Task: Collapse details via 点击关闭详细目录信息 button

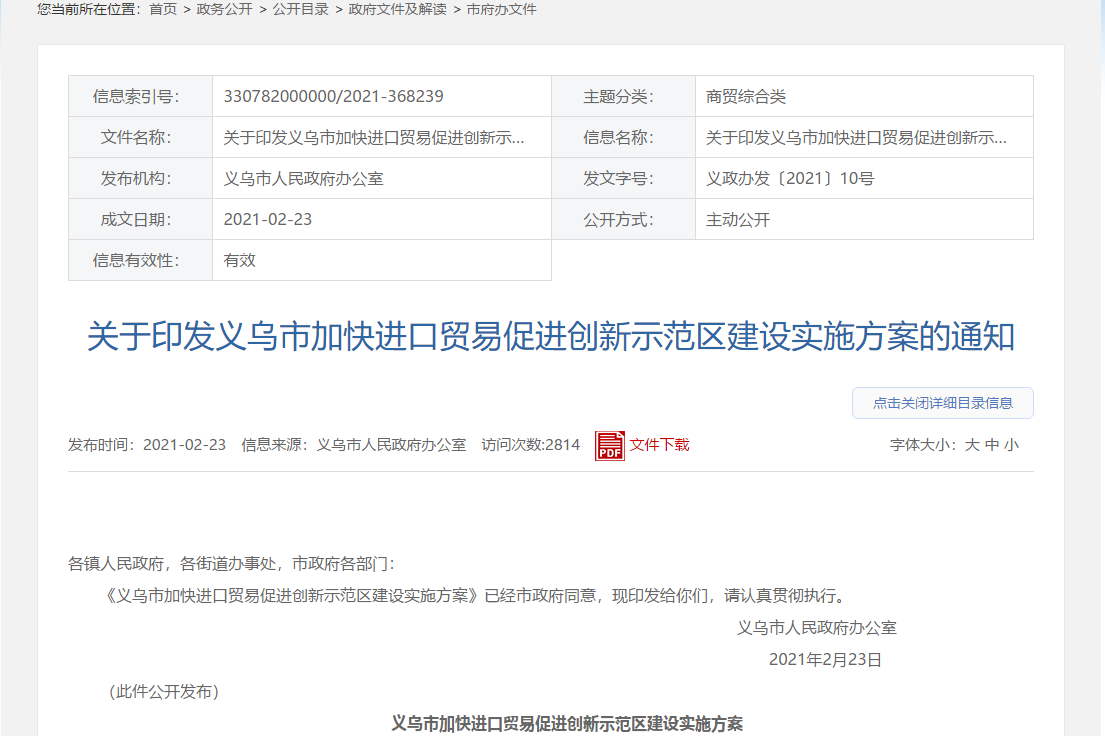Action: click(942, 403)
